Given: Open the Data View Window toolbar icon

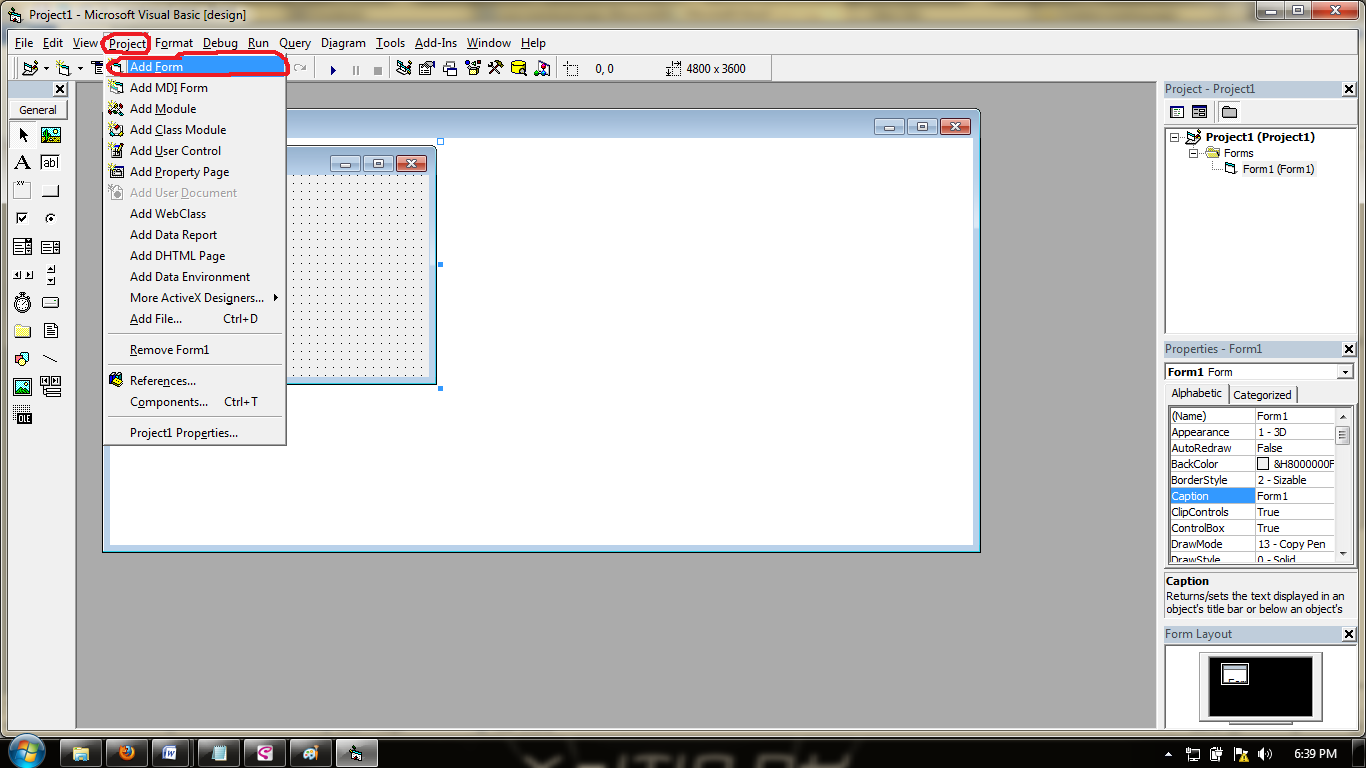Looking at the screenshot, I should tap(519, 69).
